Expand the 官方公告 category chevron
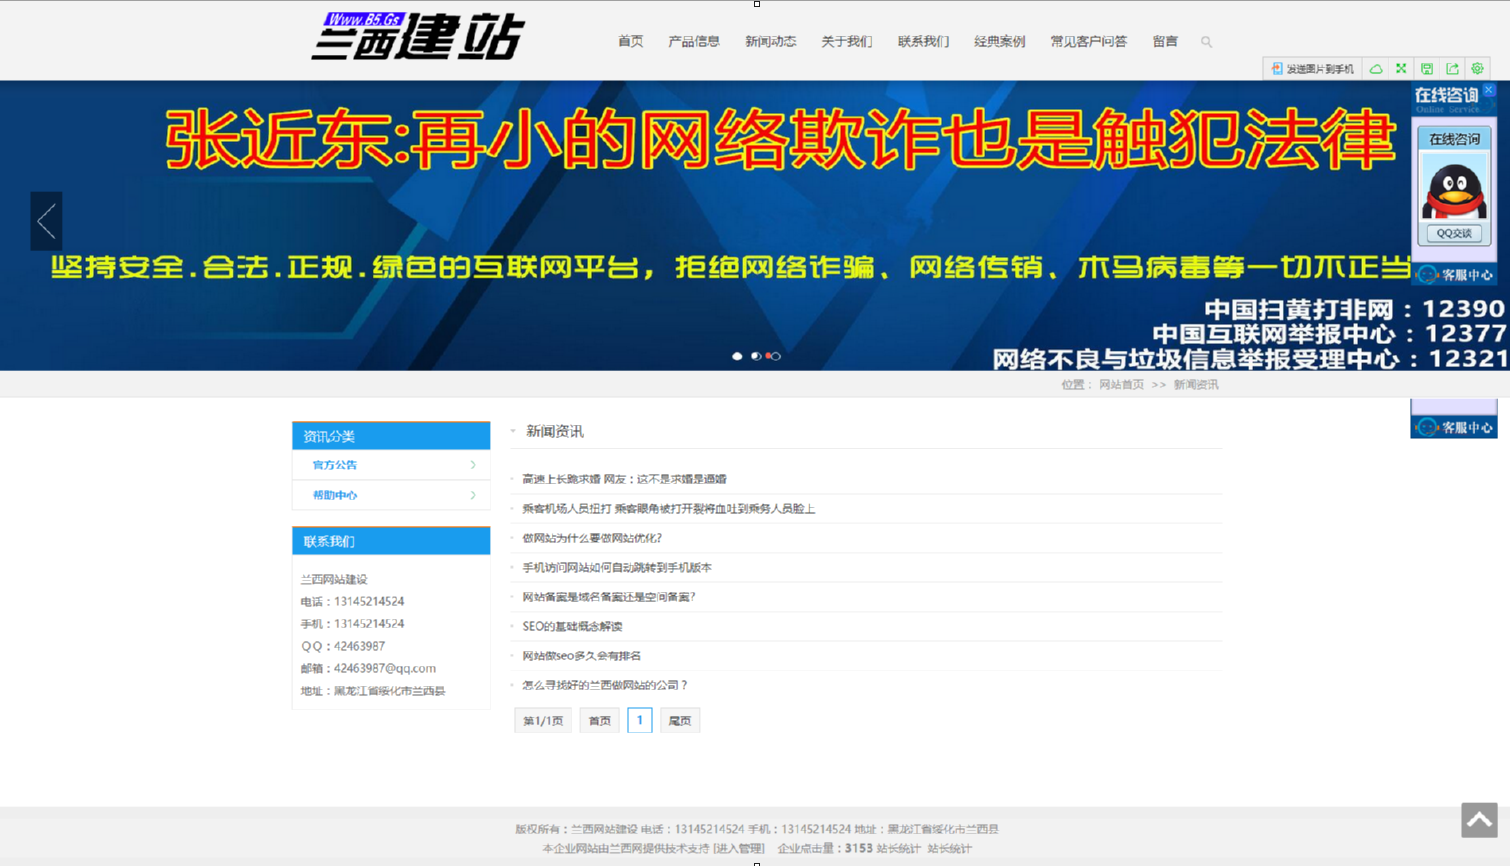 473,465
